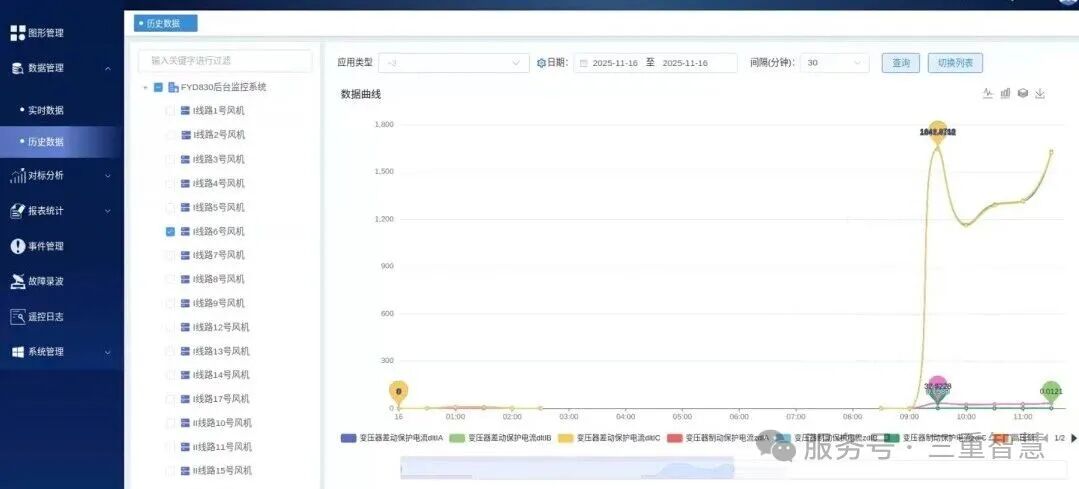
Task: Click the FYD830后台监控系统 building icon
Action: click(x=173, y=87)
